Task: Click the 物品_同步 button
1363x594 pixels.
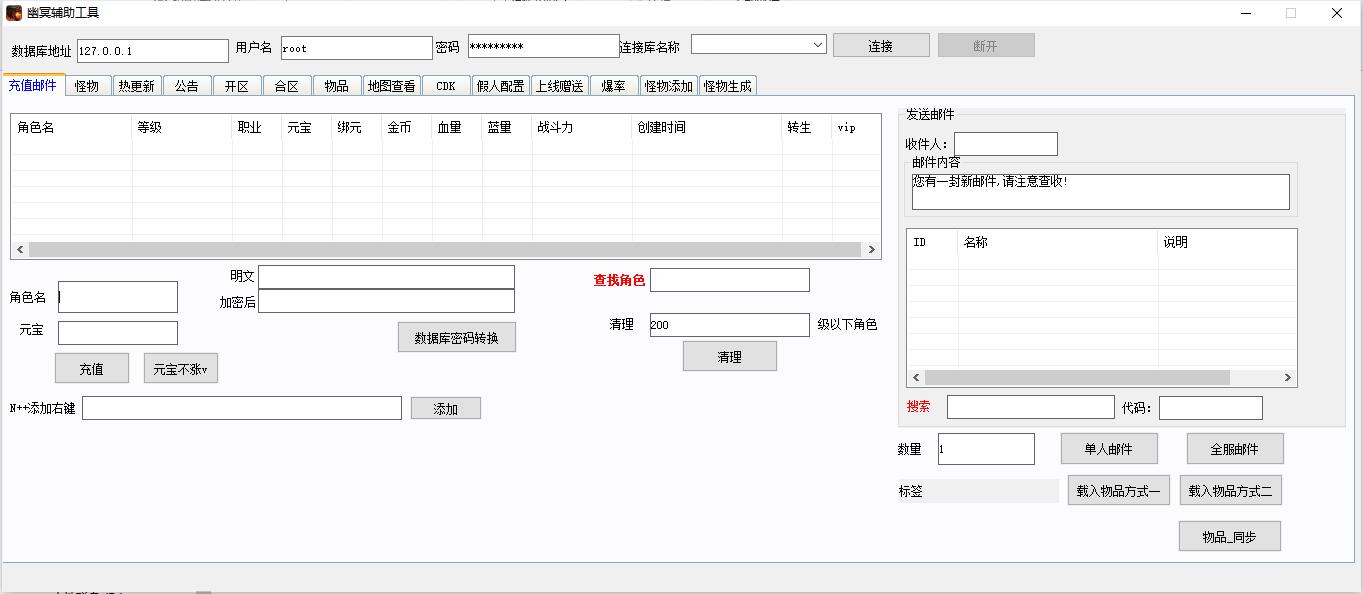Action: point(1229,537)
